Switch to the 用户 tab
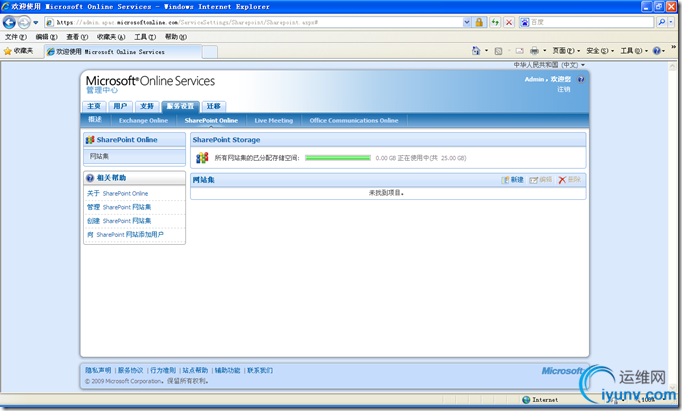Viewport: 682px width, 411px height. [x=120, y=106]
